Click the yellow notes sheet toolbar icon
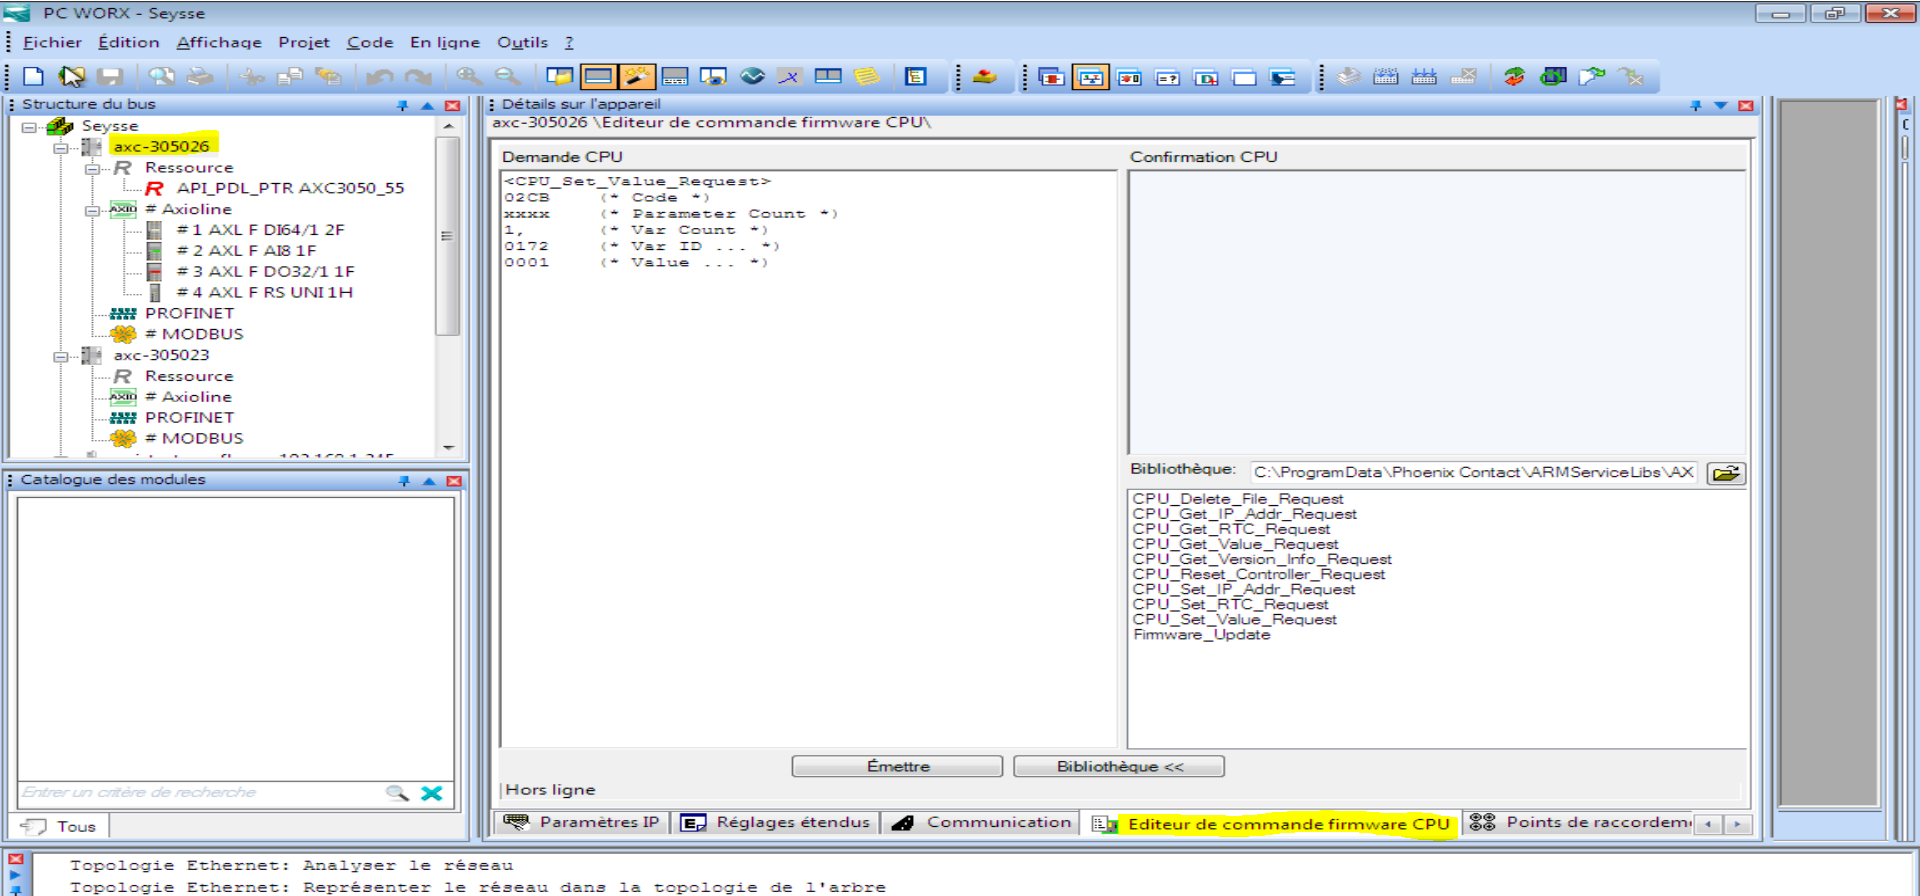The width and height of the screenshot is (1920, 896). 867,77
